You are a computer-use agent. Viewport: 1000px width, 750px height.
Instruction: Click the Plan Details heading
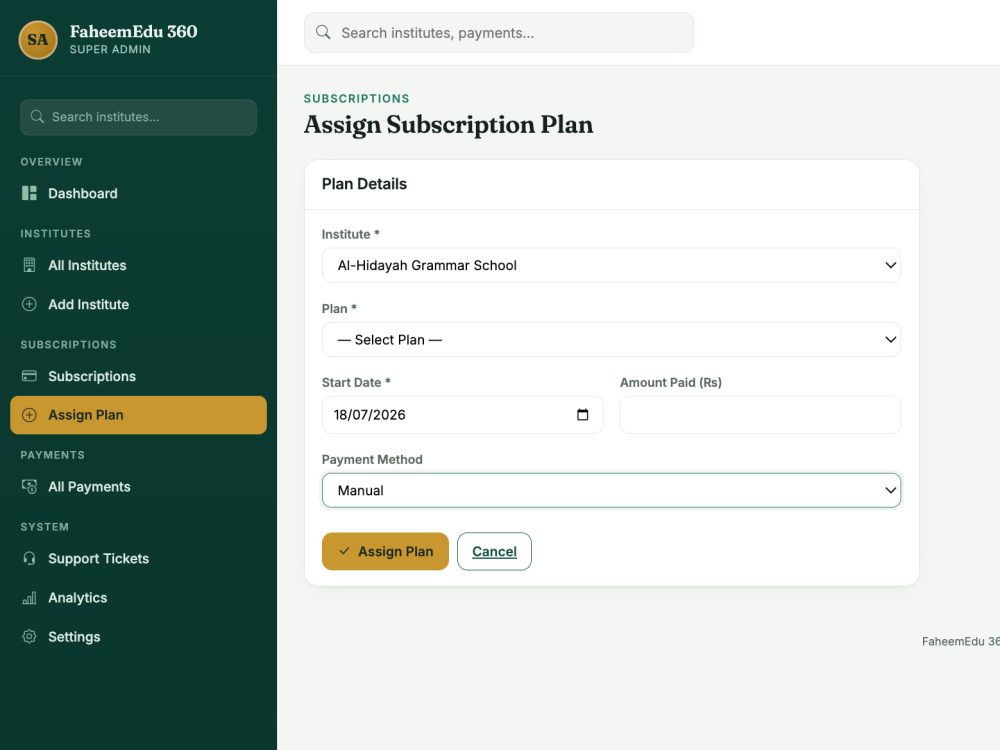(x=364, y=184)
